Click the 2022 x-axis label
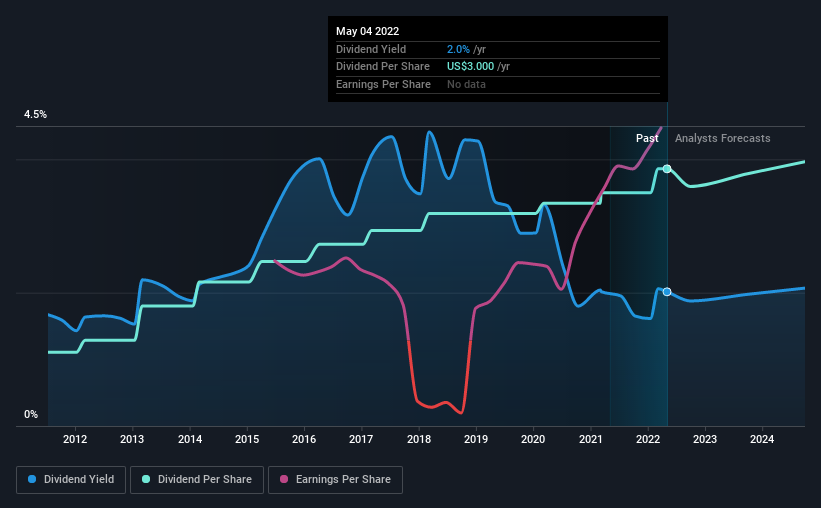This screenshot has height=508, width=821. (x=648, y=439)
